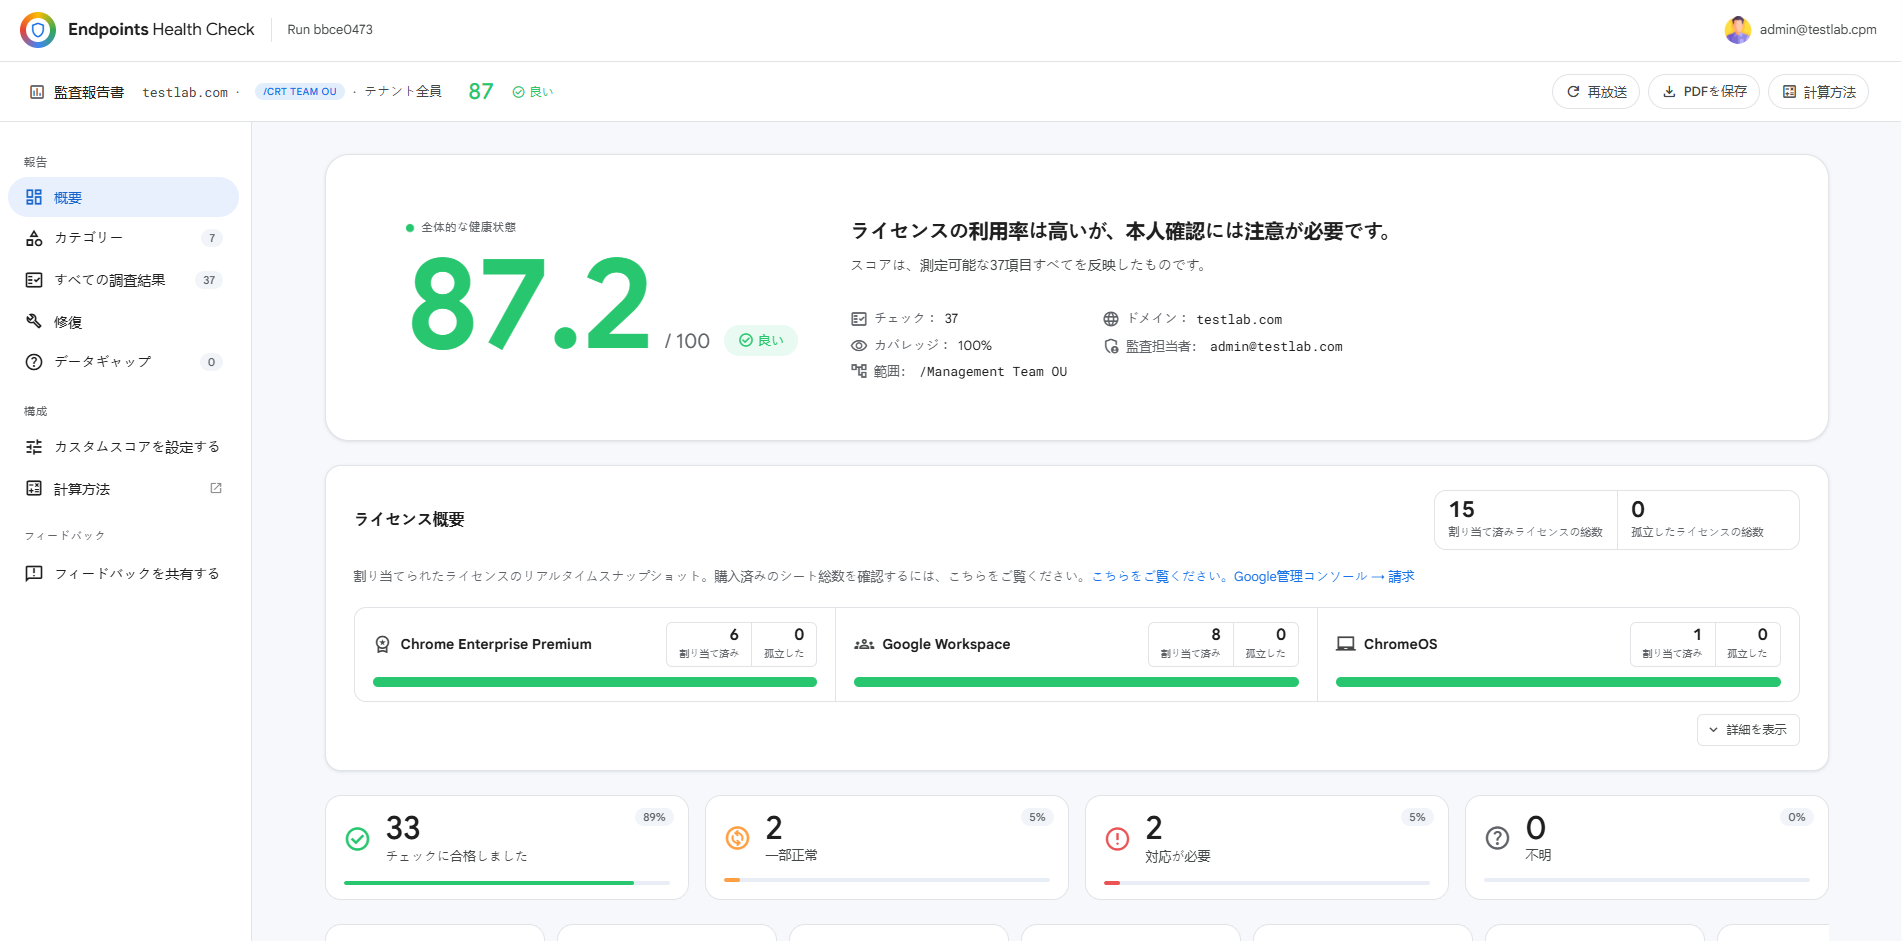Viewport: 1902px width, 941px height.
Task: Click the header 良い status badge
Action: [x=533, y=92]
